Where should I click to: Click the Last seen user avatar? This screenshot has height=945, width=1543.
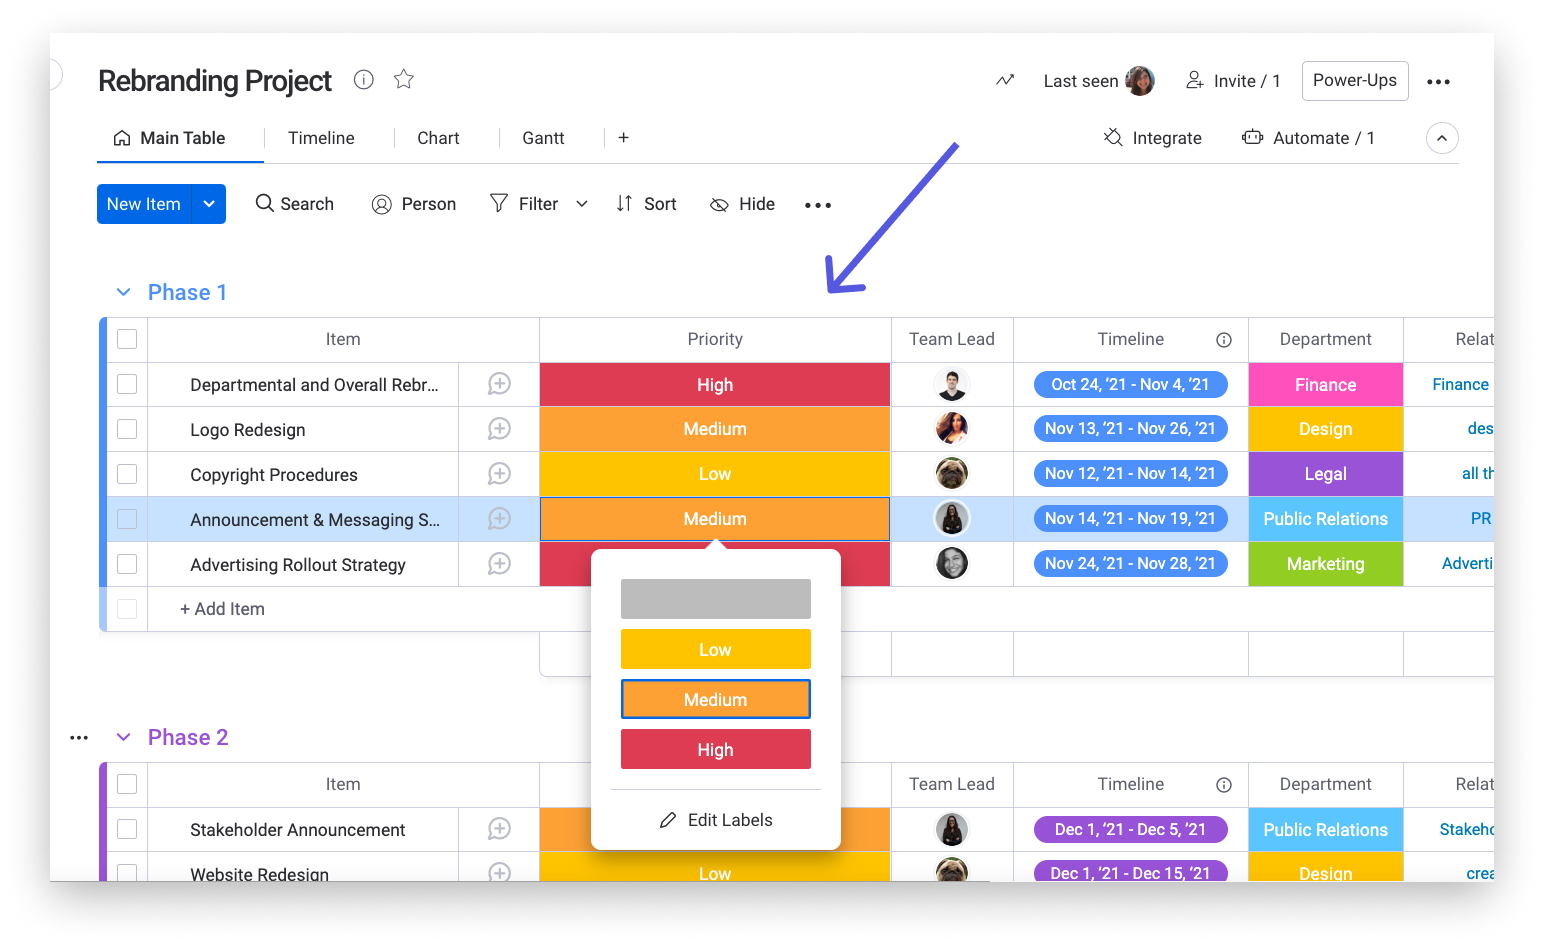click(x=1140, y=81)
